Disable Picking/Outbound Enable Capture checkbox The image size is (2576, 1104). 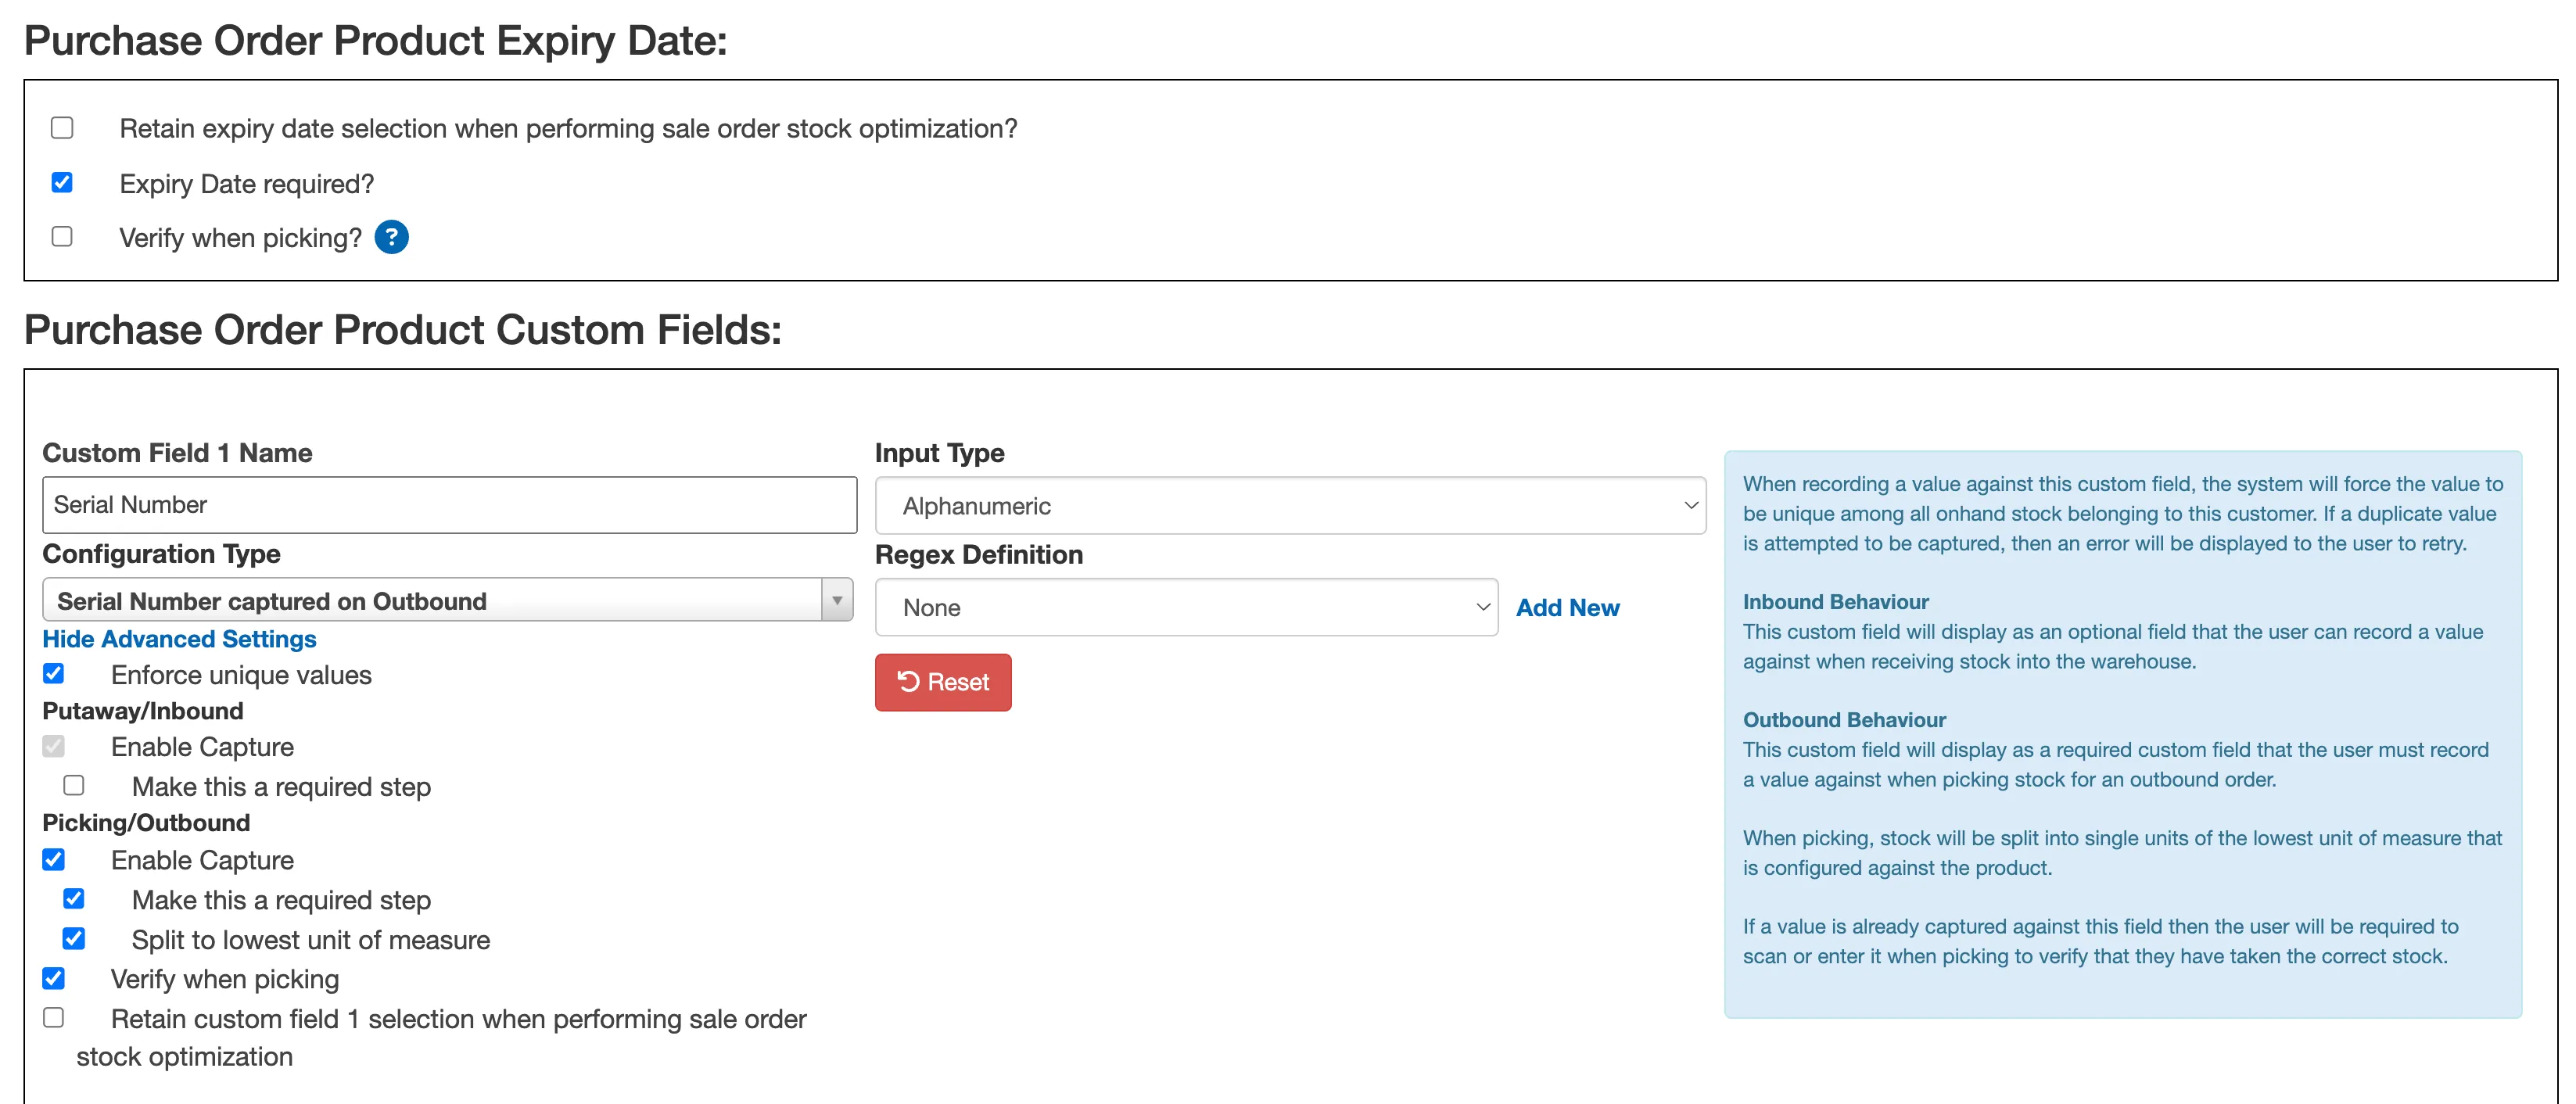pyautogui.click(x=54, y=860)
